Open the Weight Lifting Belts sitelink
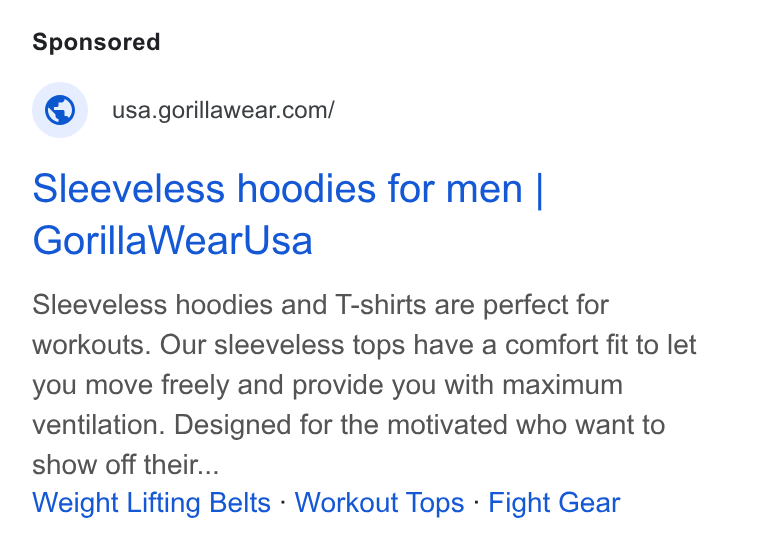The width and height of the screenshot is (760, 546). (151, 502)
